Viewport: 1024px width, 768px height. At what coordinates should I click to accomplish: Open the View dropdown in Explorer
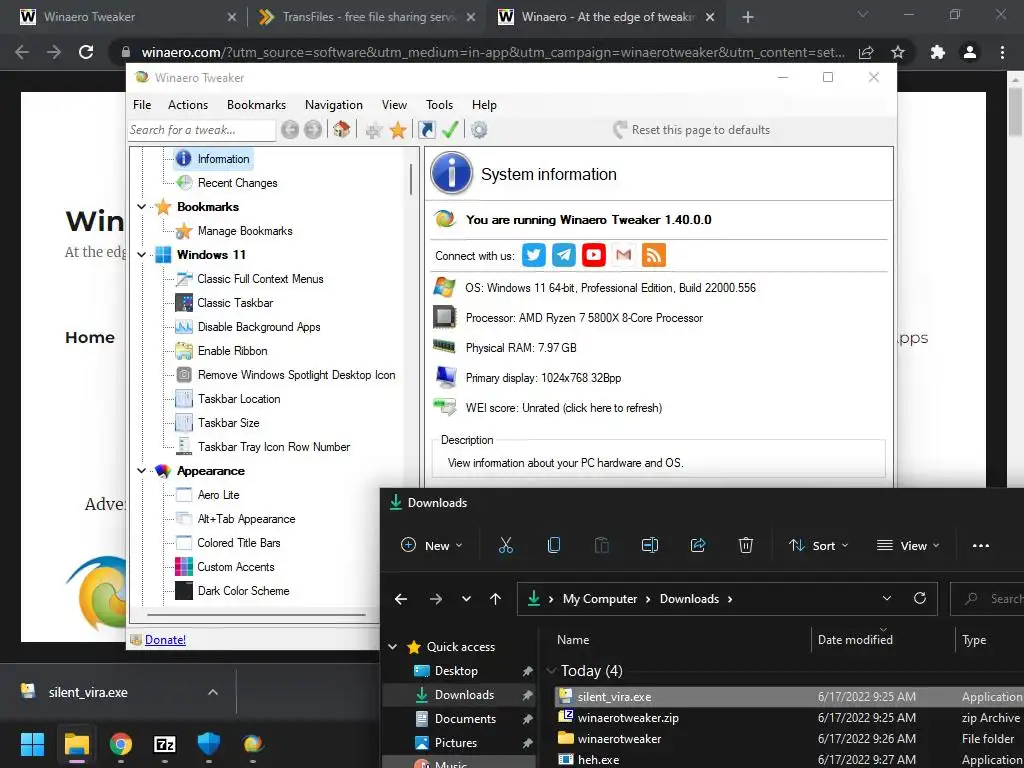pyautogui.click(x=908, y=545)
